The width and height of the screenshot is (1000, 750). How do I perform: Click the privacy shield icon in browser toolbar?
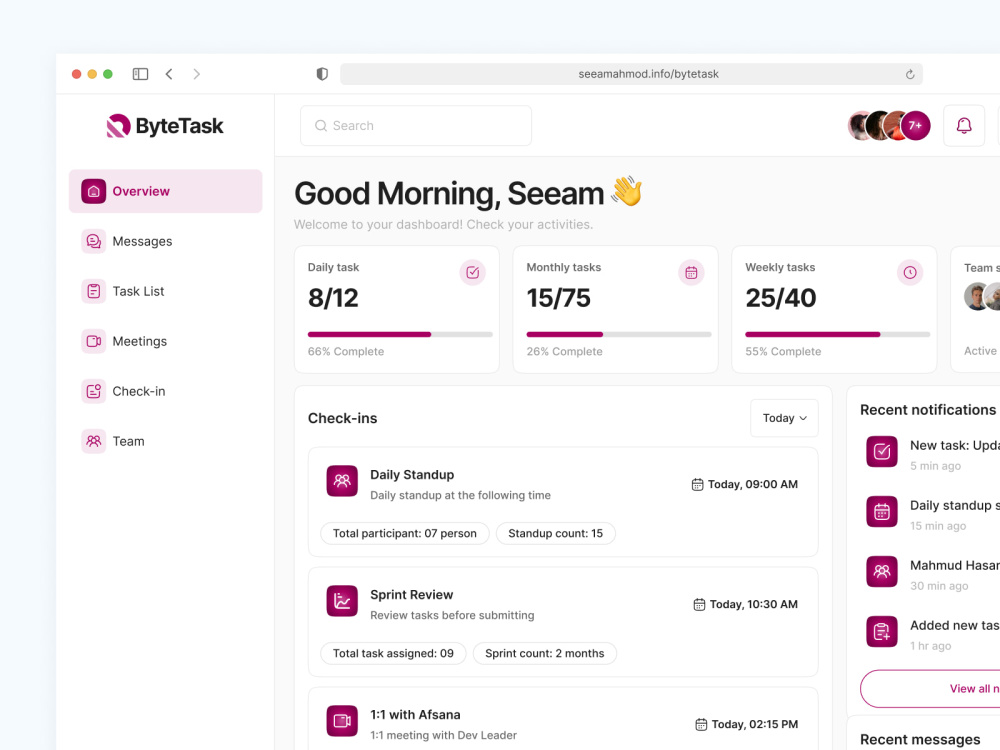322,74
